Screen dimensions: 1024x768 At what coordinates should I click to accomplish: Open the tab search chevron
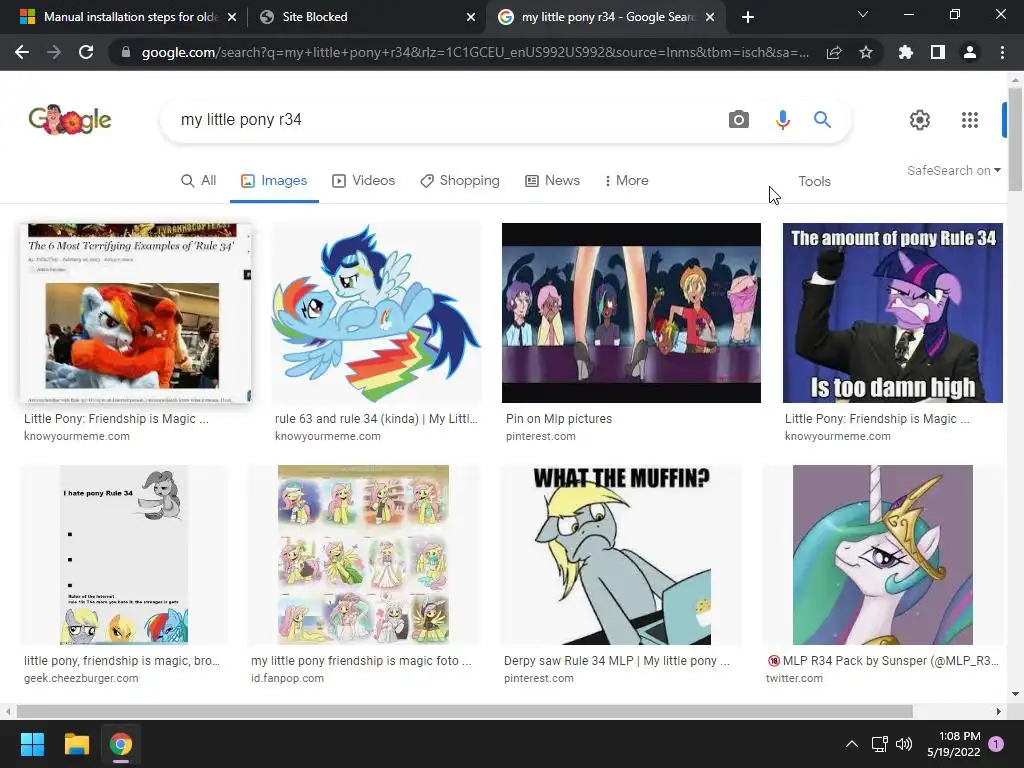tap(863, 14)
